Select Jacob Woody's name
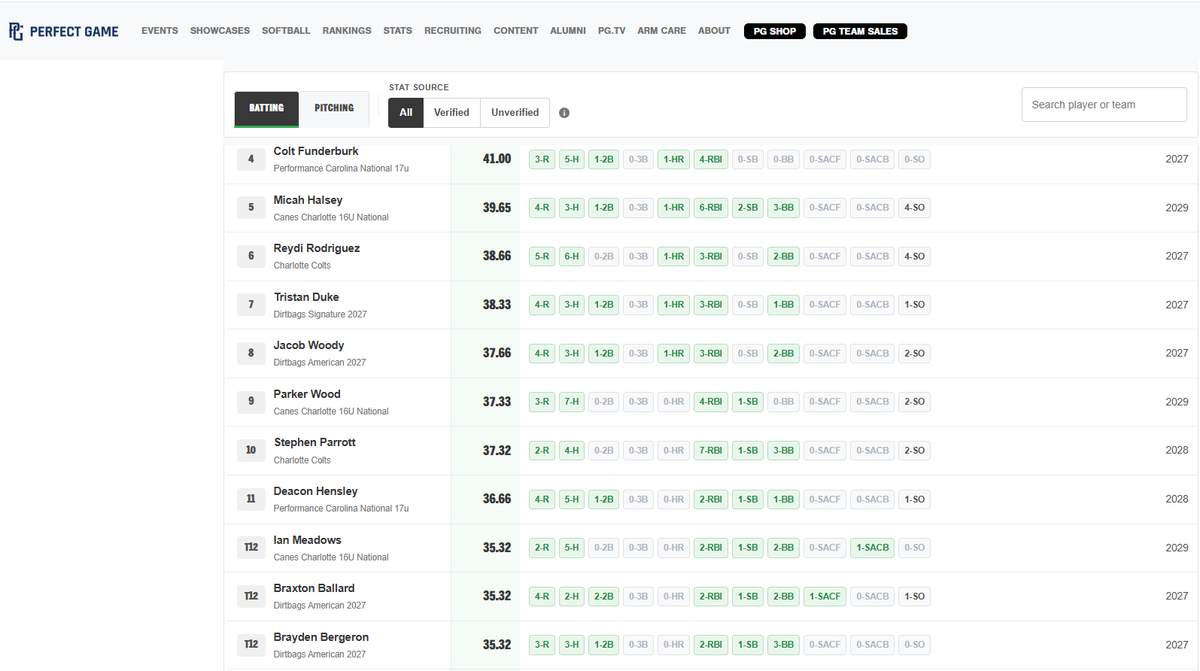Screen dimensions: 1200x671 [x=309, y=345]
